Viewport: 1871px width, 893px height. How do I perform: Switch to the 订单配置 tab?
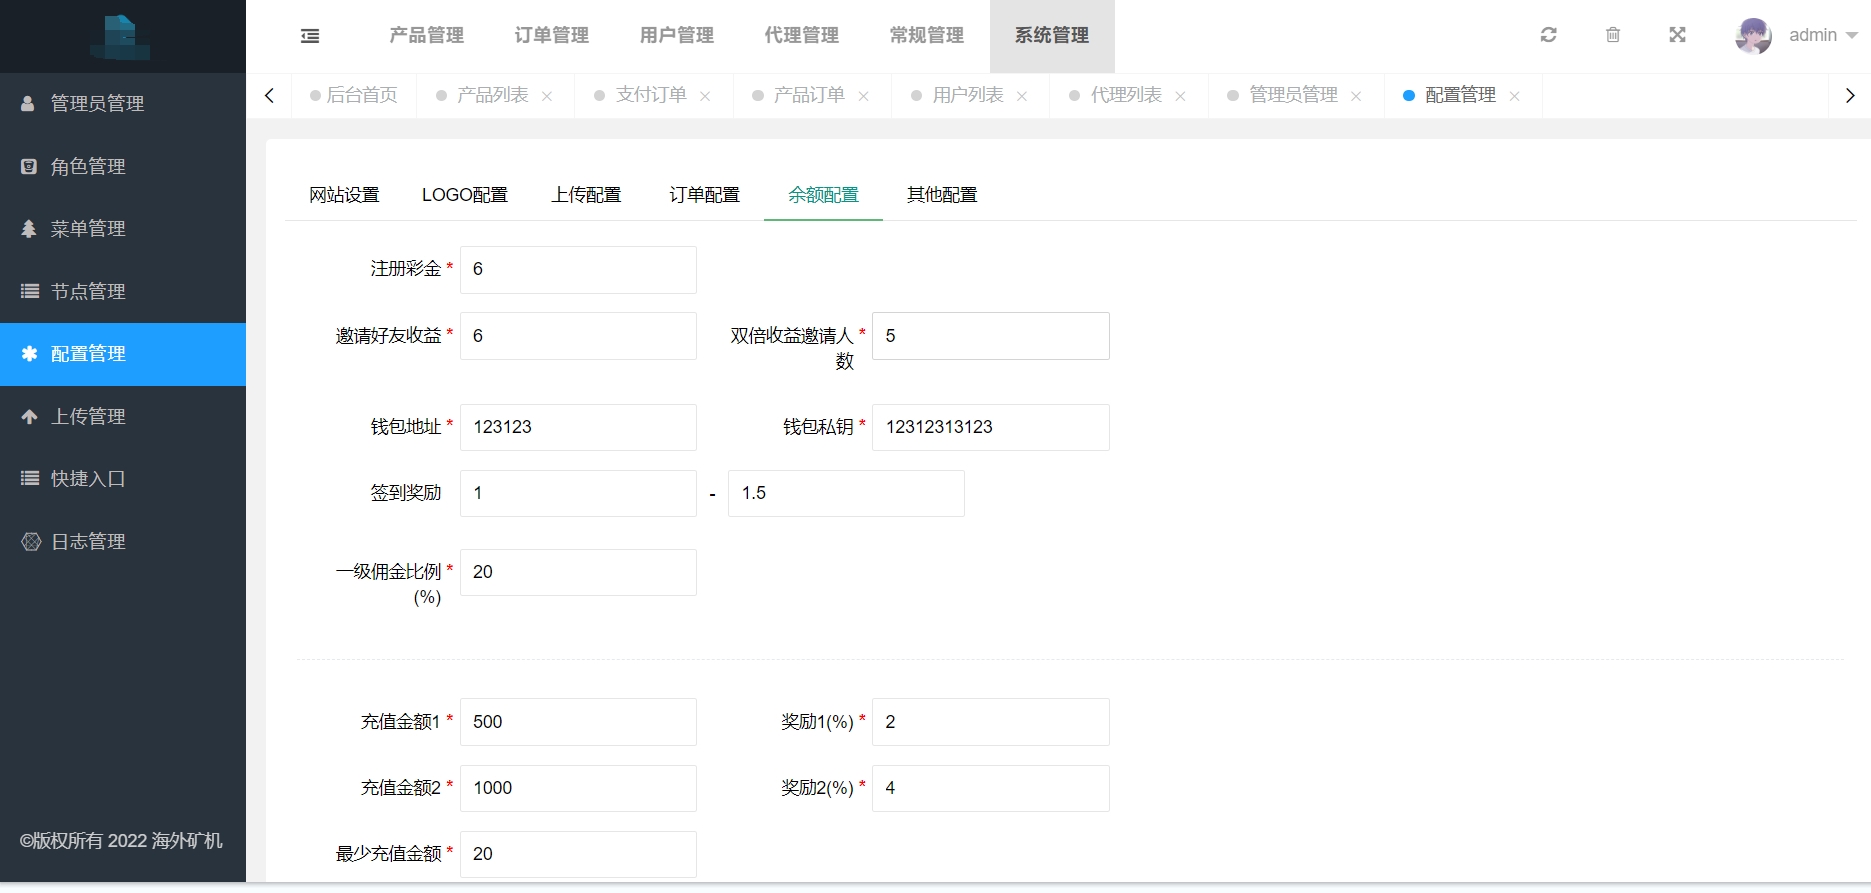[704, 195]
